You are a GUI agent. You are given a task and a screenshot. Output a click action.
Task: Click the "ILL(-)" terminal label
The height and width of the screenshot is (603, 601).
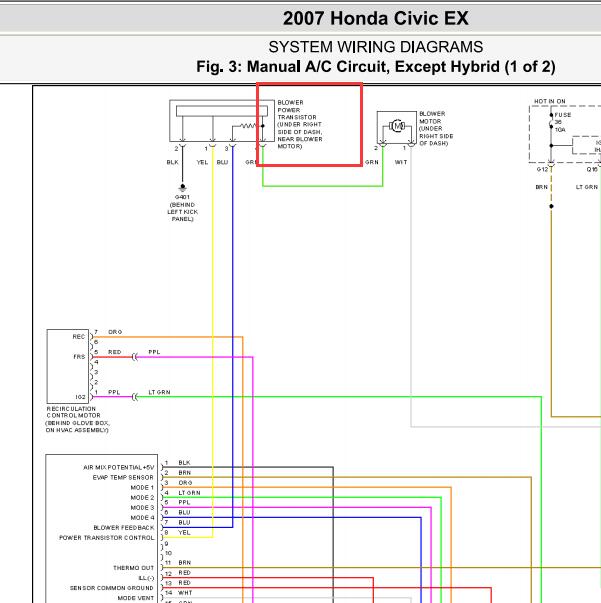tap(146, 578)
